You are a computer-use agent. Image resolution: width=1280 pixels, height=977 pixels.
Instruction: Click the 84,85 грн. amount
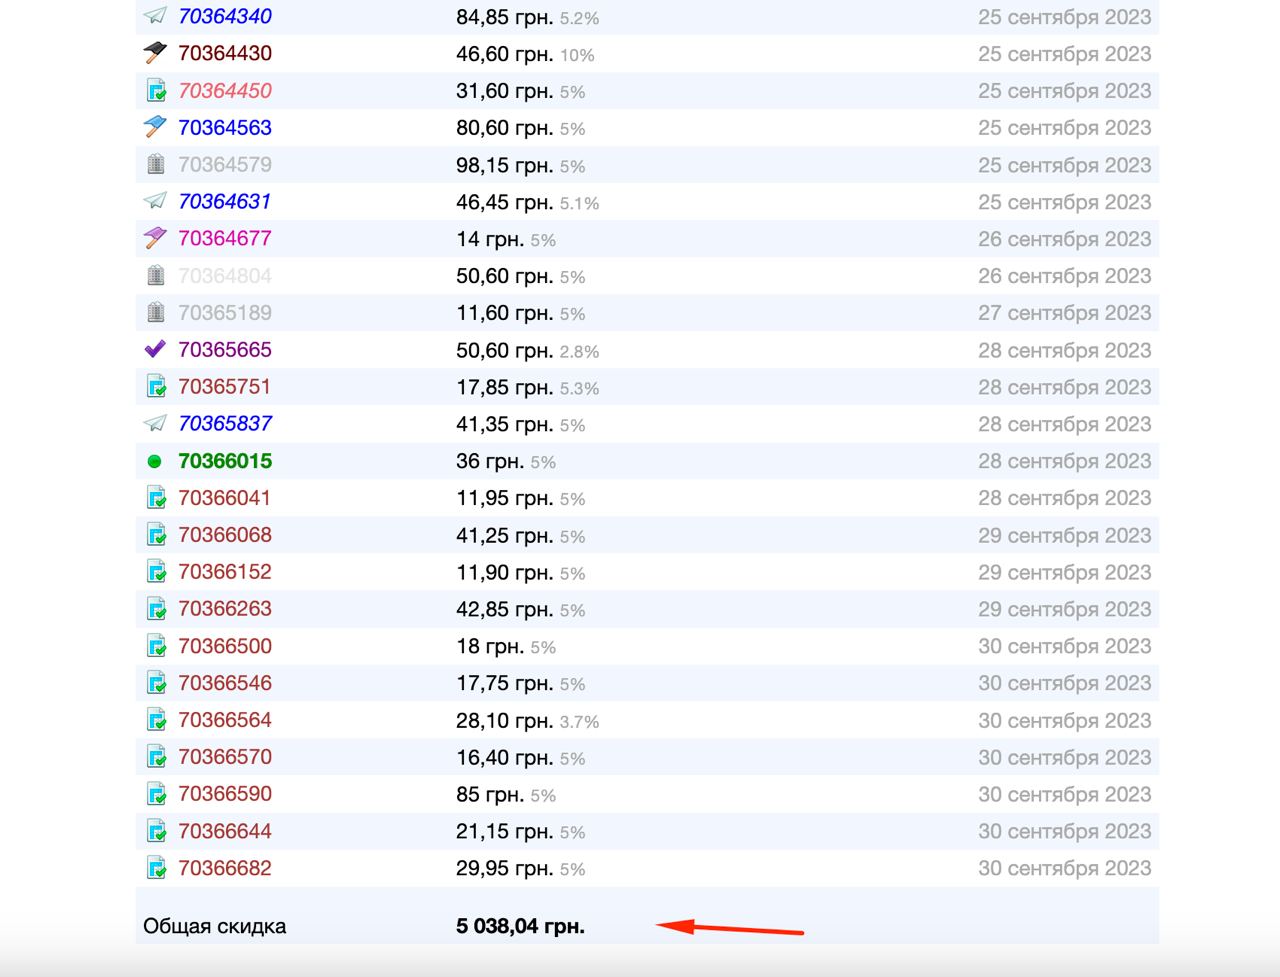pos(504,17)
